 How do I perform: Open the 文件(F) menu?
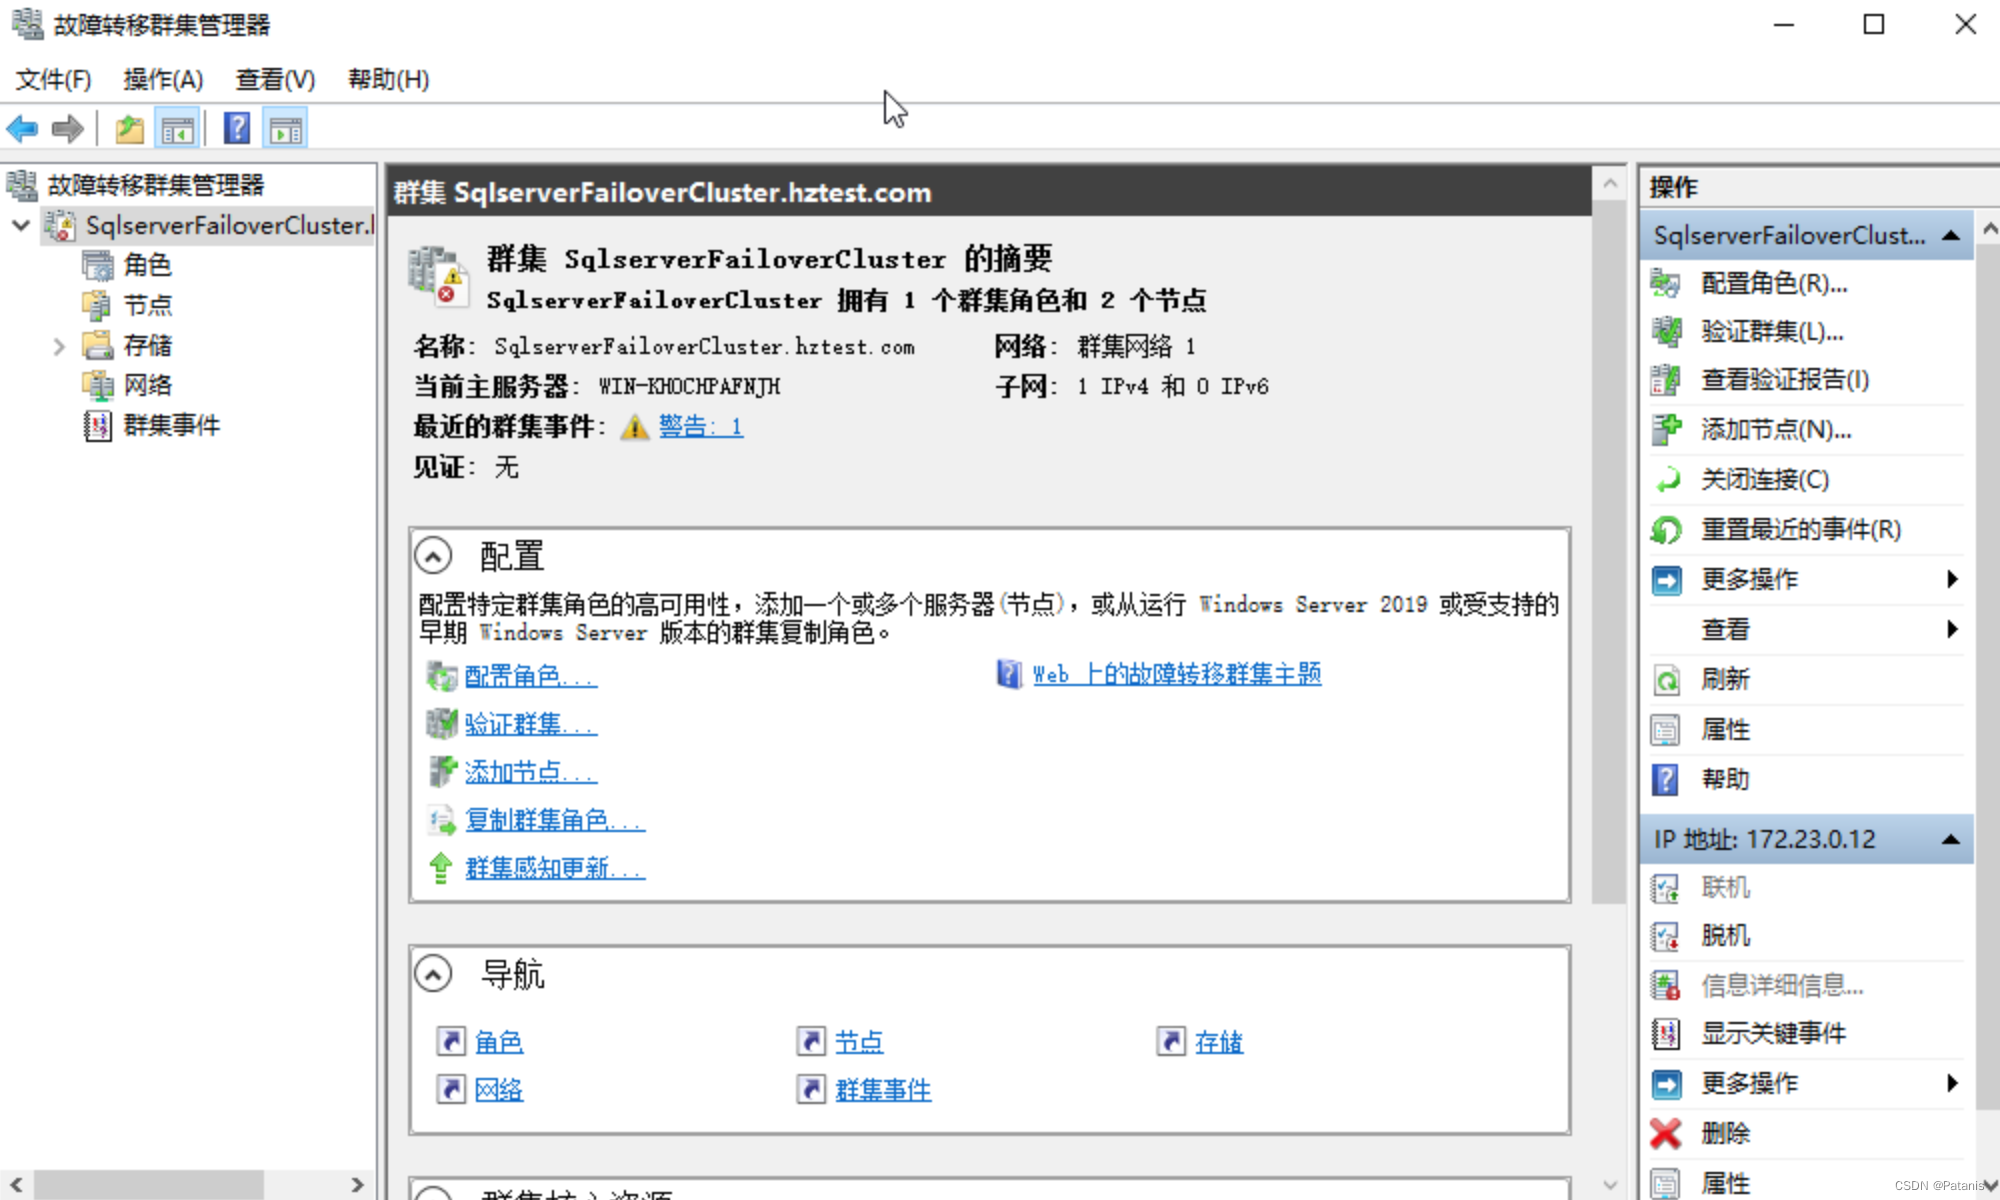53,79
